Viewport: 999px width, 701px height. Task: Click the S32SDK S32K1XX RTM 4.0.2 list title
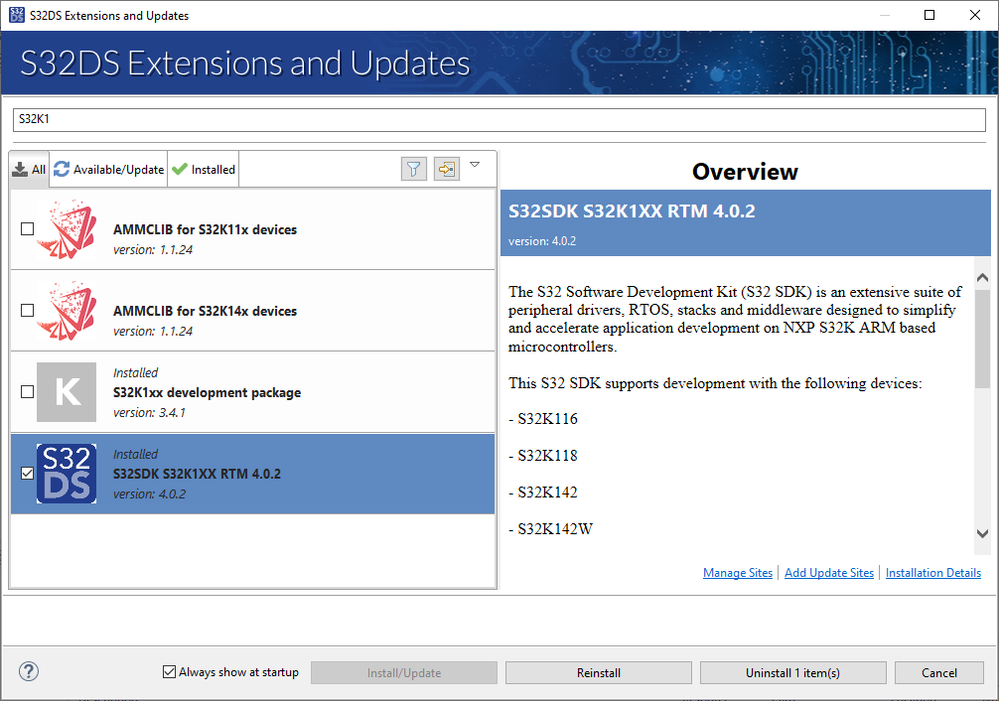coord(197,473)
